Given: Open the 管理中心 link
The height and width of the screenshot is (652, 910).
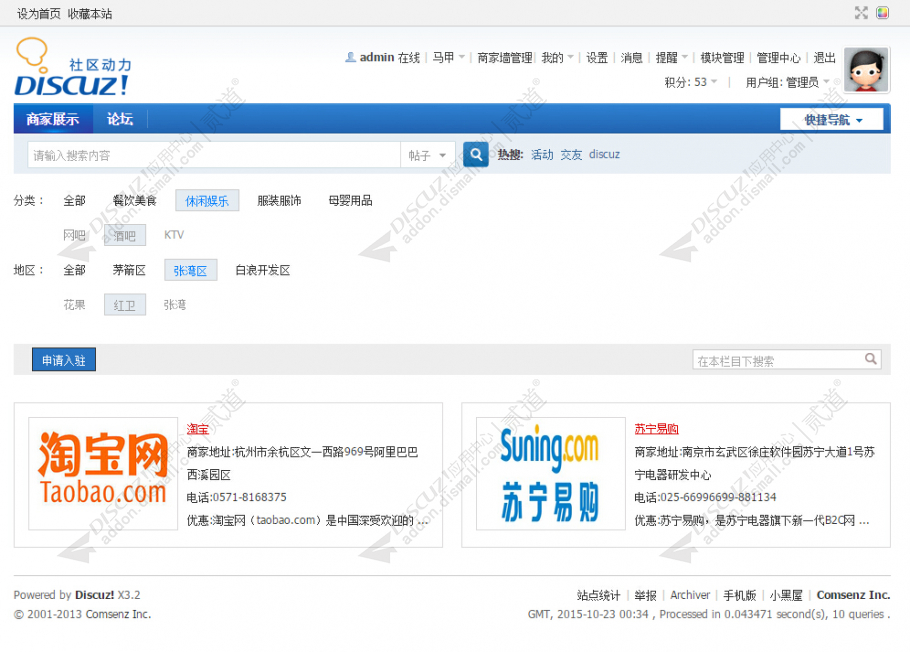Looking at the screenshot, I should [x=779, y=57].
